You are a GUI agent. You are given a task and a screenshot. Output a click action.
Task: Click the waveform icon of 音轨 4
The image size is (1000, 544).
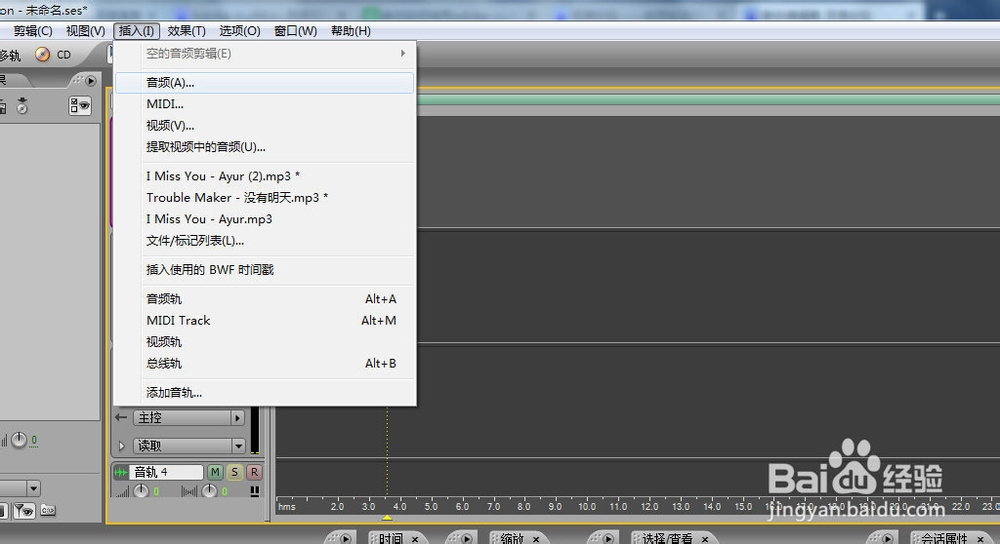(121, 473)
